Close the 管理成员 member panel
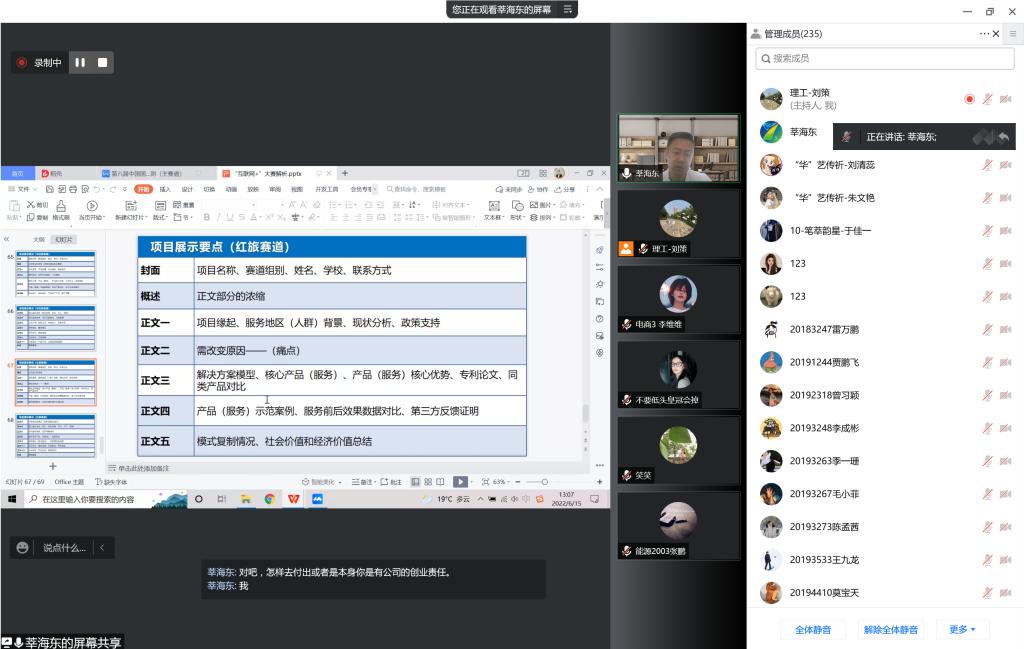1024x649 pixels. coord(996,34)
